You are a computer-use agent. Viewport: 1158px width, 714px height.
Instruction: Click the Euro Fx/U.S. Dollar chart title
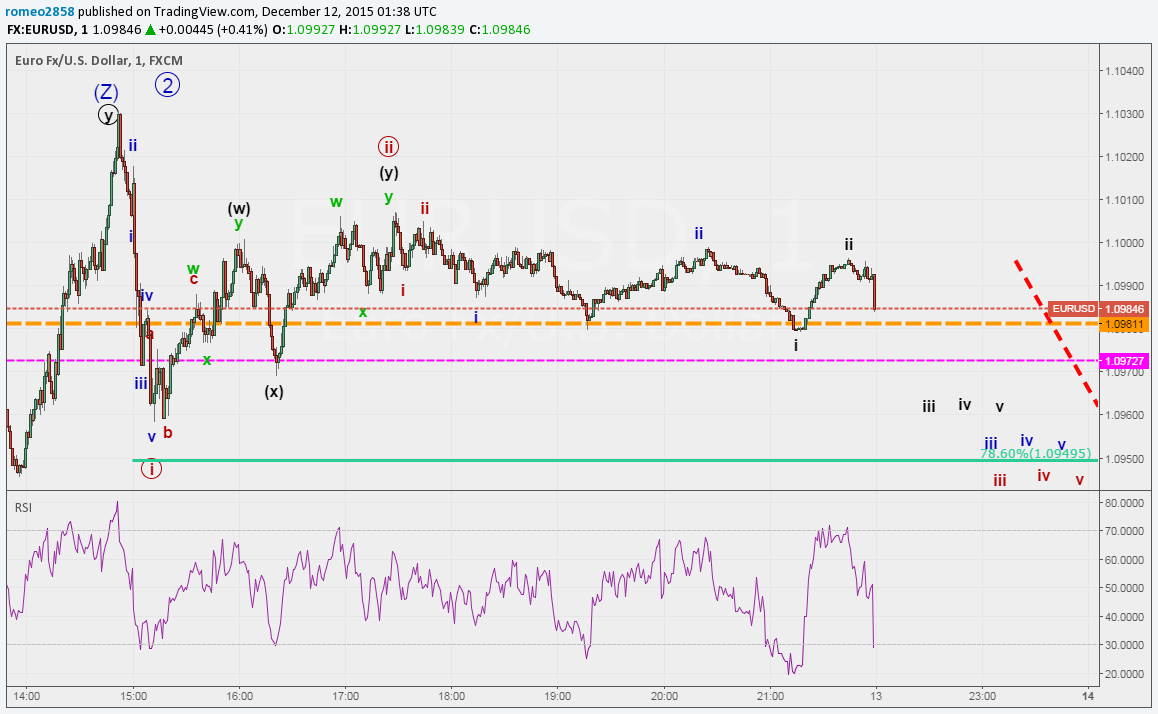(x=98, y=61)
